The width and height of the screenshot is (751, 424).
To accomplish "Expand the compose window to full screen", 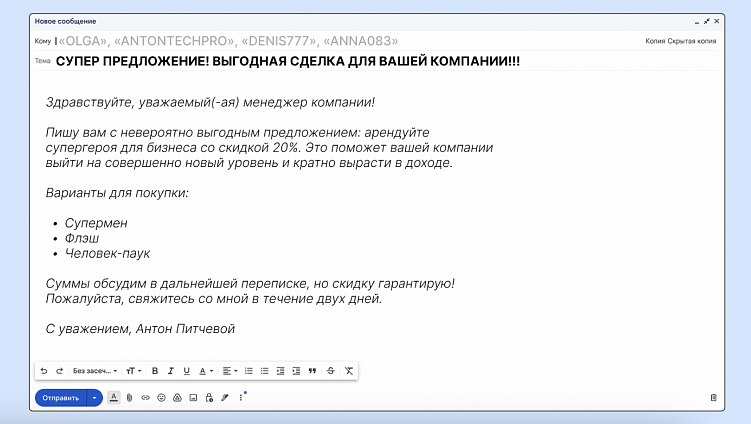I will (706, 22).
